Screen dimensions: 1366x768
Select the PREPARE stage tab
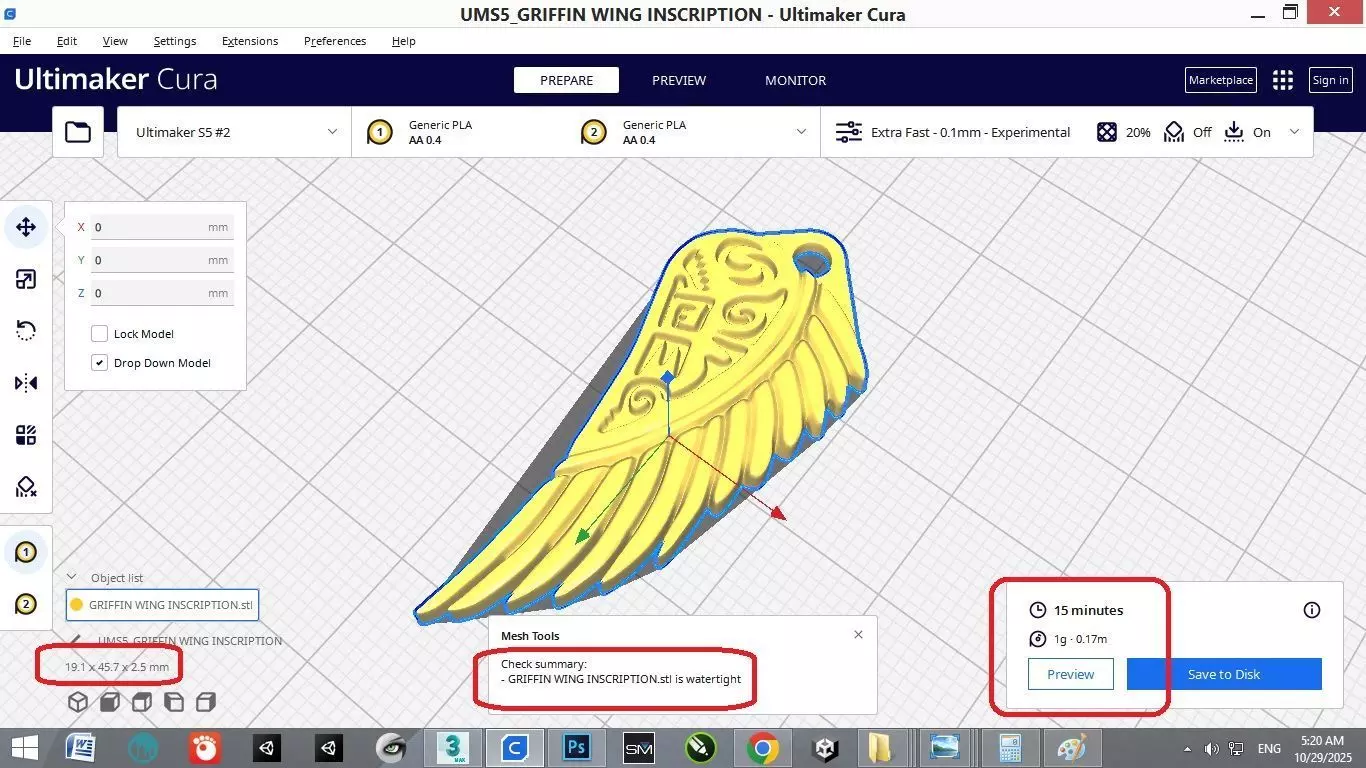(566, 80)
